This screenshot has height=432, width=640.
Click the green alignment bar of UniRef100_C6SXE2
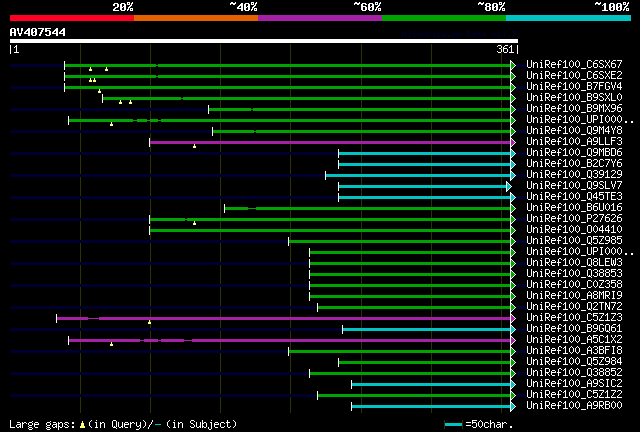point(287,76)
